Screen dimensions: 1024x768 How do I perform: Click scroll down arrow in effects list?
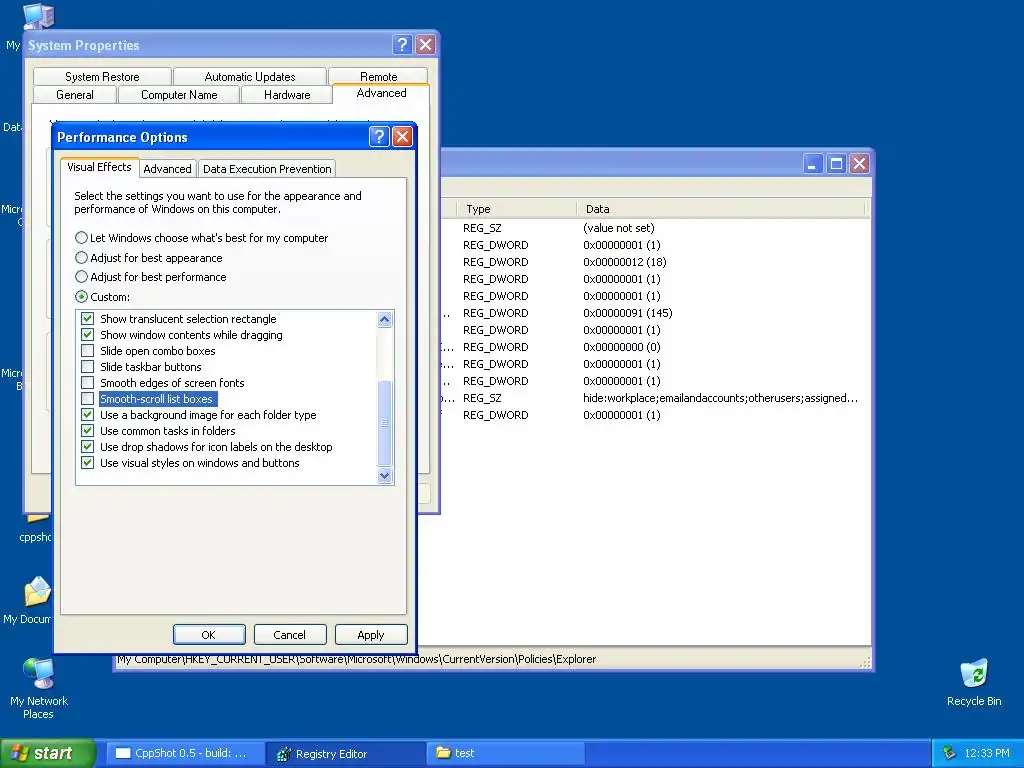[385, 475]
